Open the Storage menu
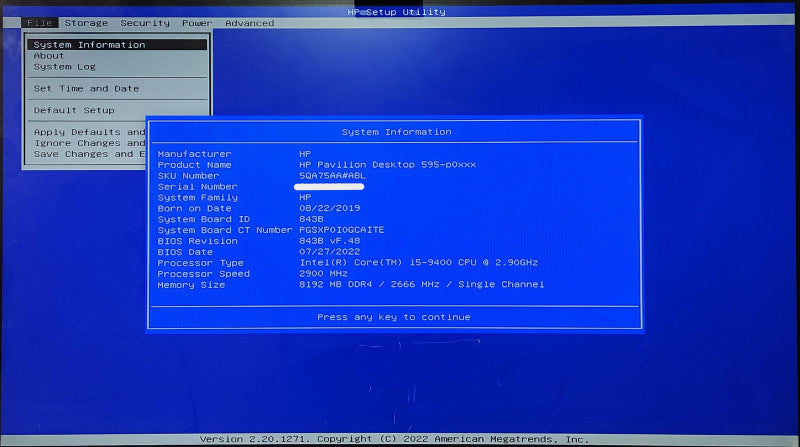This screenshot has height=447, width=800. click(86, 23)
